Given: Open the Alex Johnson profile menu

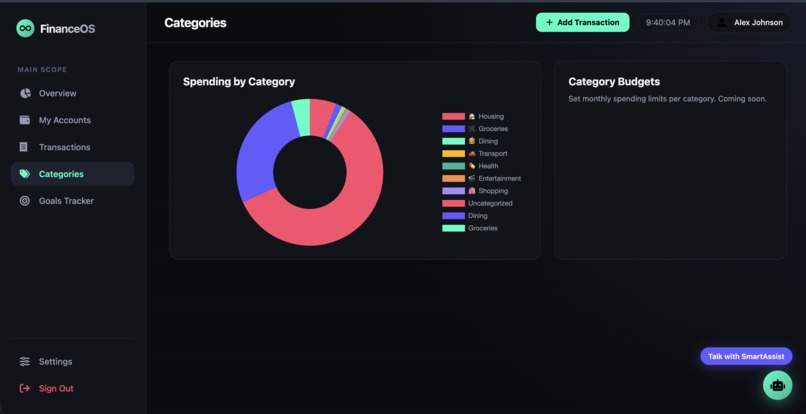Looking at the screenshot, I should [x=749, y=23].
